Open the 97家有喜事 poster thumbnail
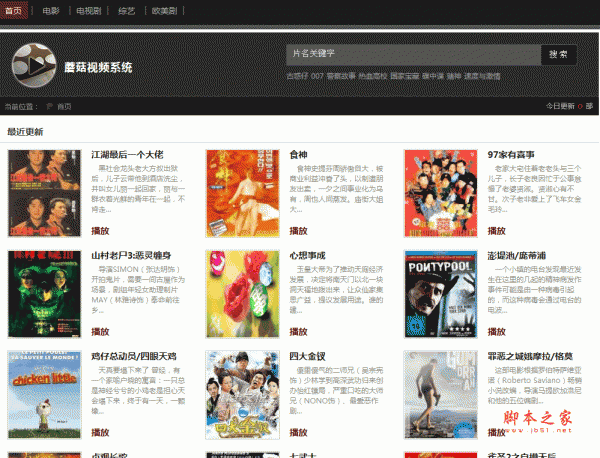600x458 pixels. pyautogui.click(x=441, y=193)
